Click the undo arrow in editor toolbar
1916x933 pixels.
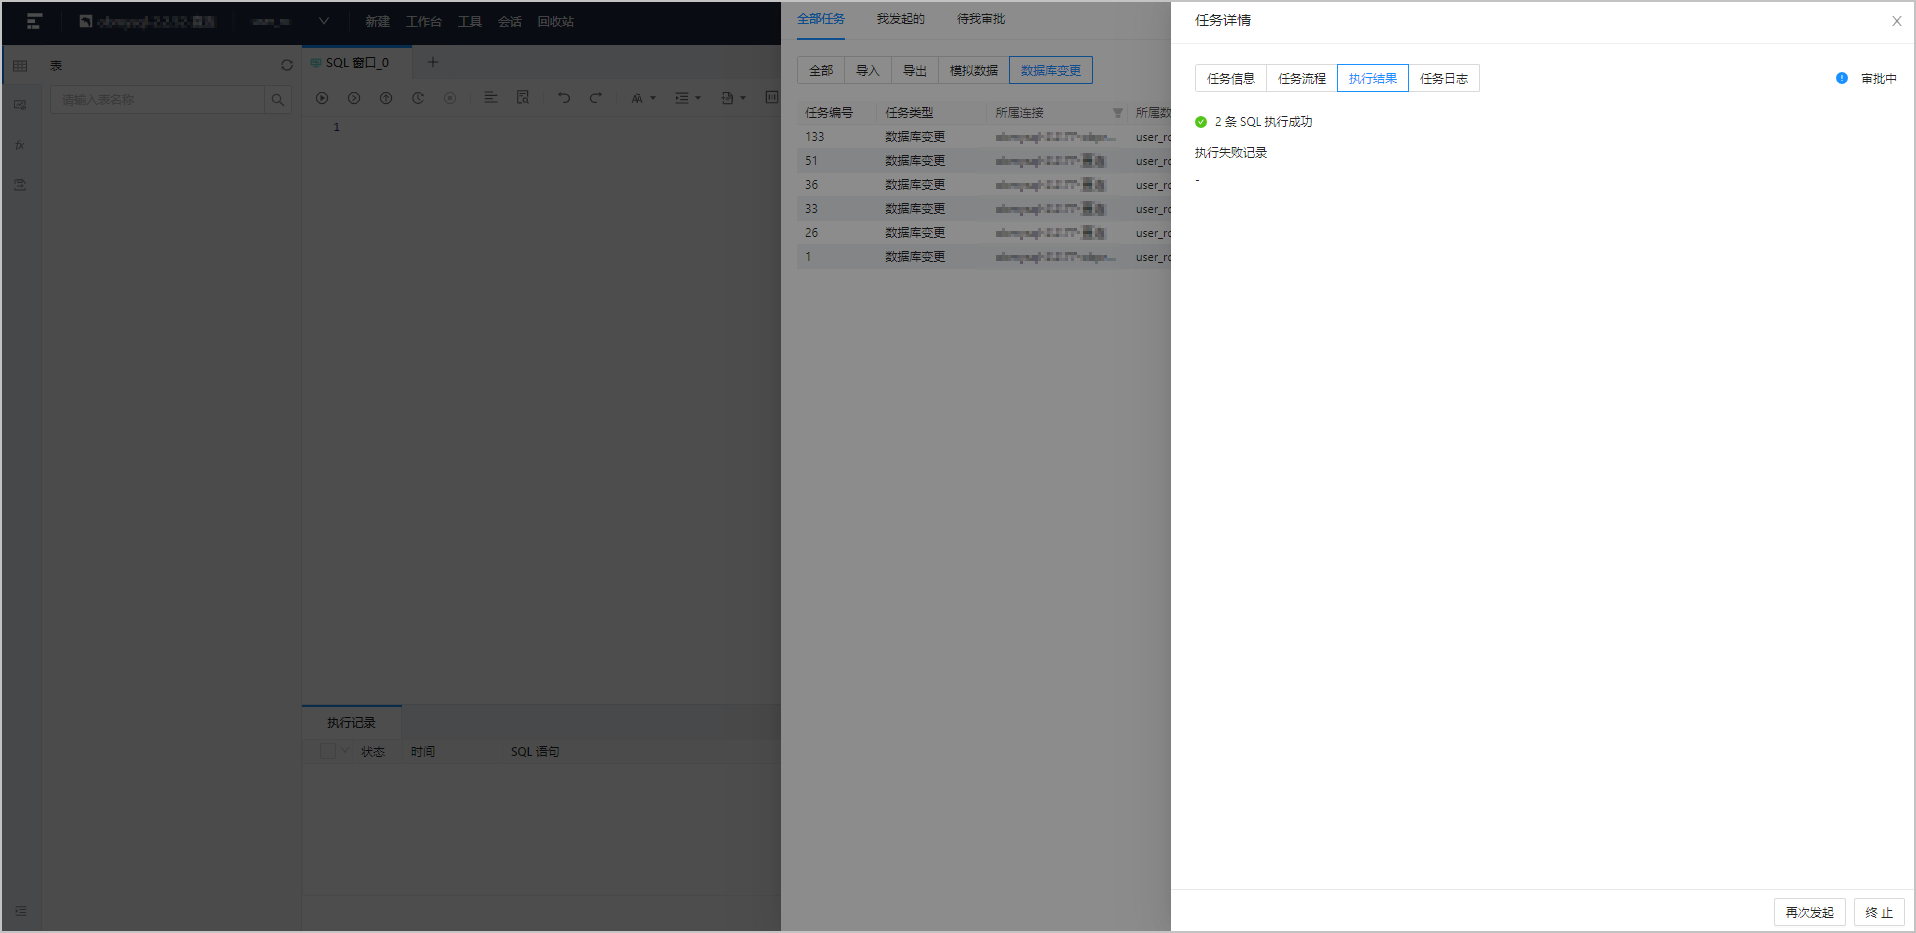click(564, 98)
